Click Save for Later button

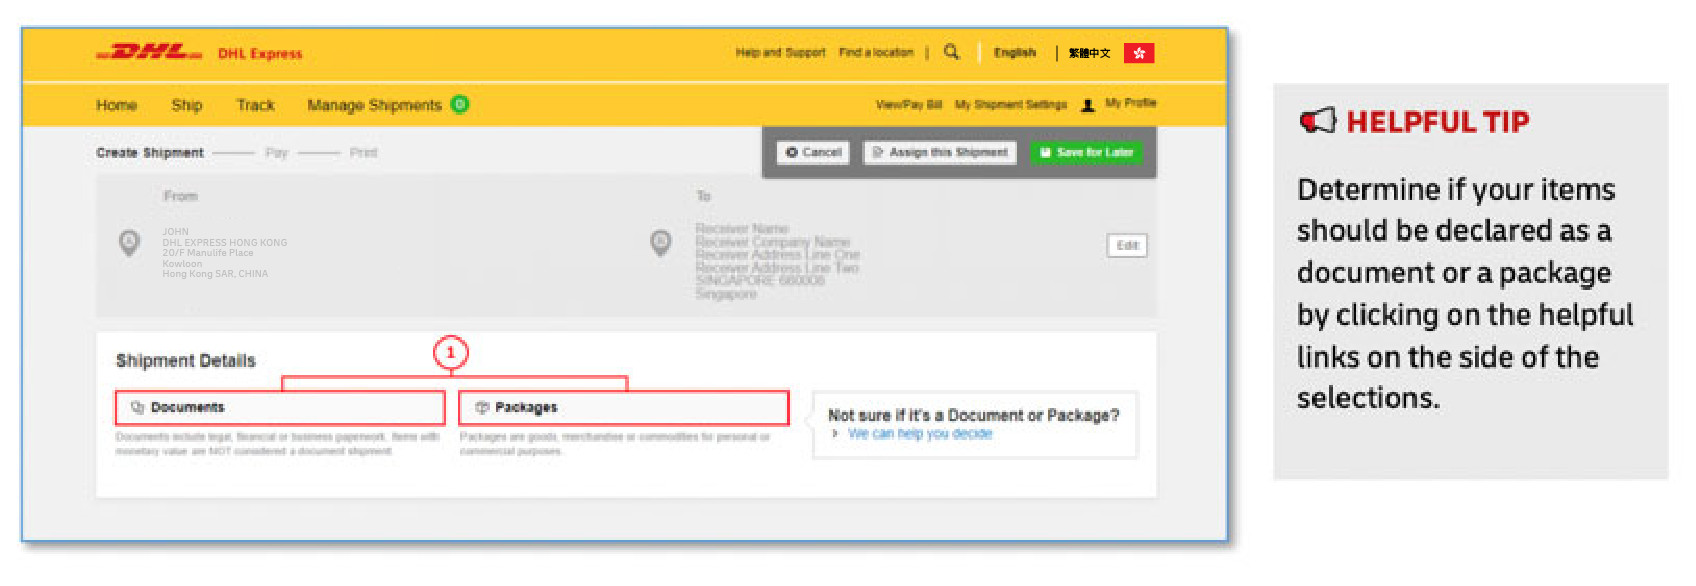click(x=1086, y=152)
